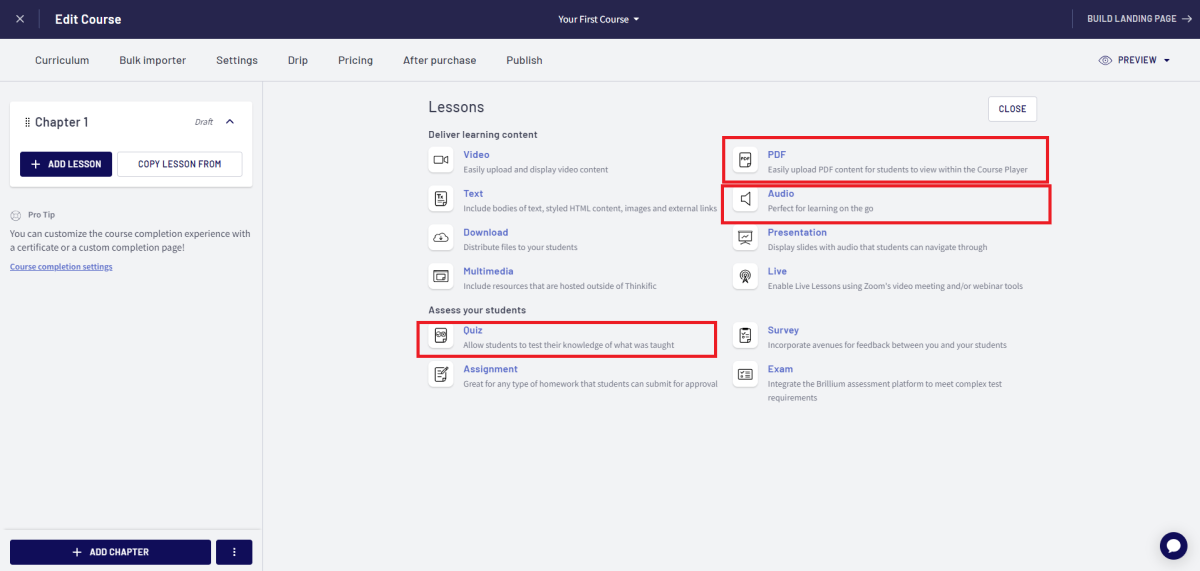Choose the Text lesson link
The image size is (1200, 571).
coord(473,194)
